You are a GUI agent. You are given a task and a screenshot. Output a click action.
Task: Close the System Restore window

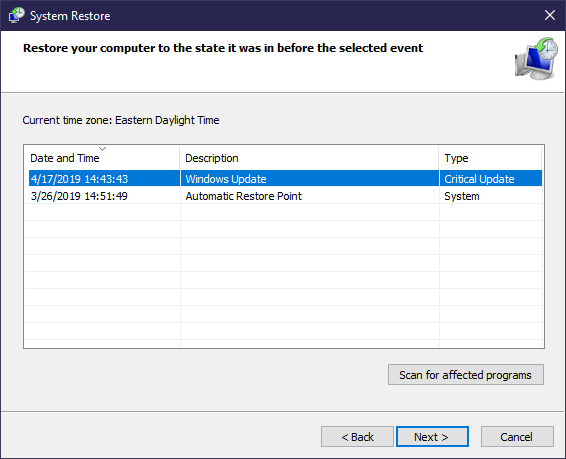(x=550, y=15)
